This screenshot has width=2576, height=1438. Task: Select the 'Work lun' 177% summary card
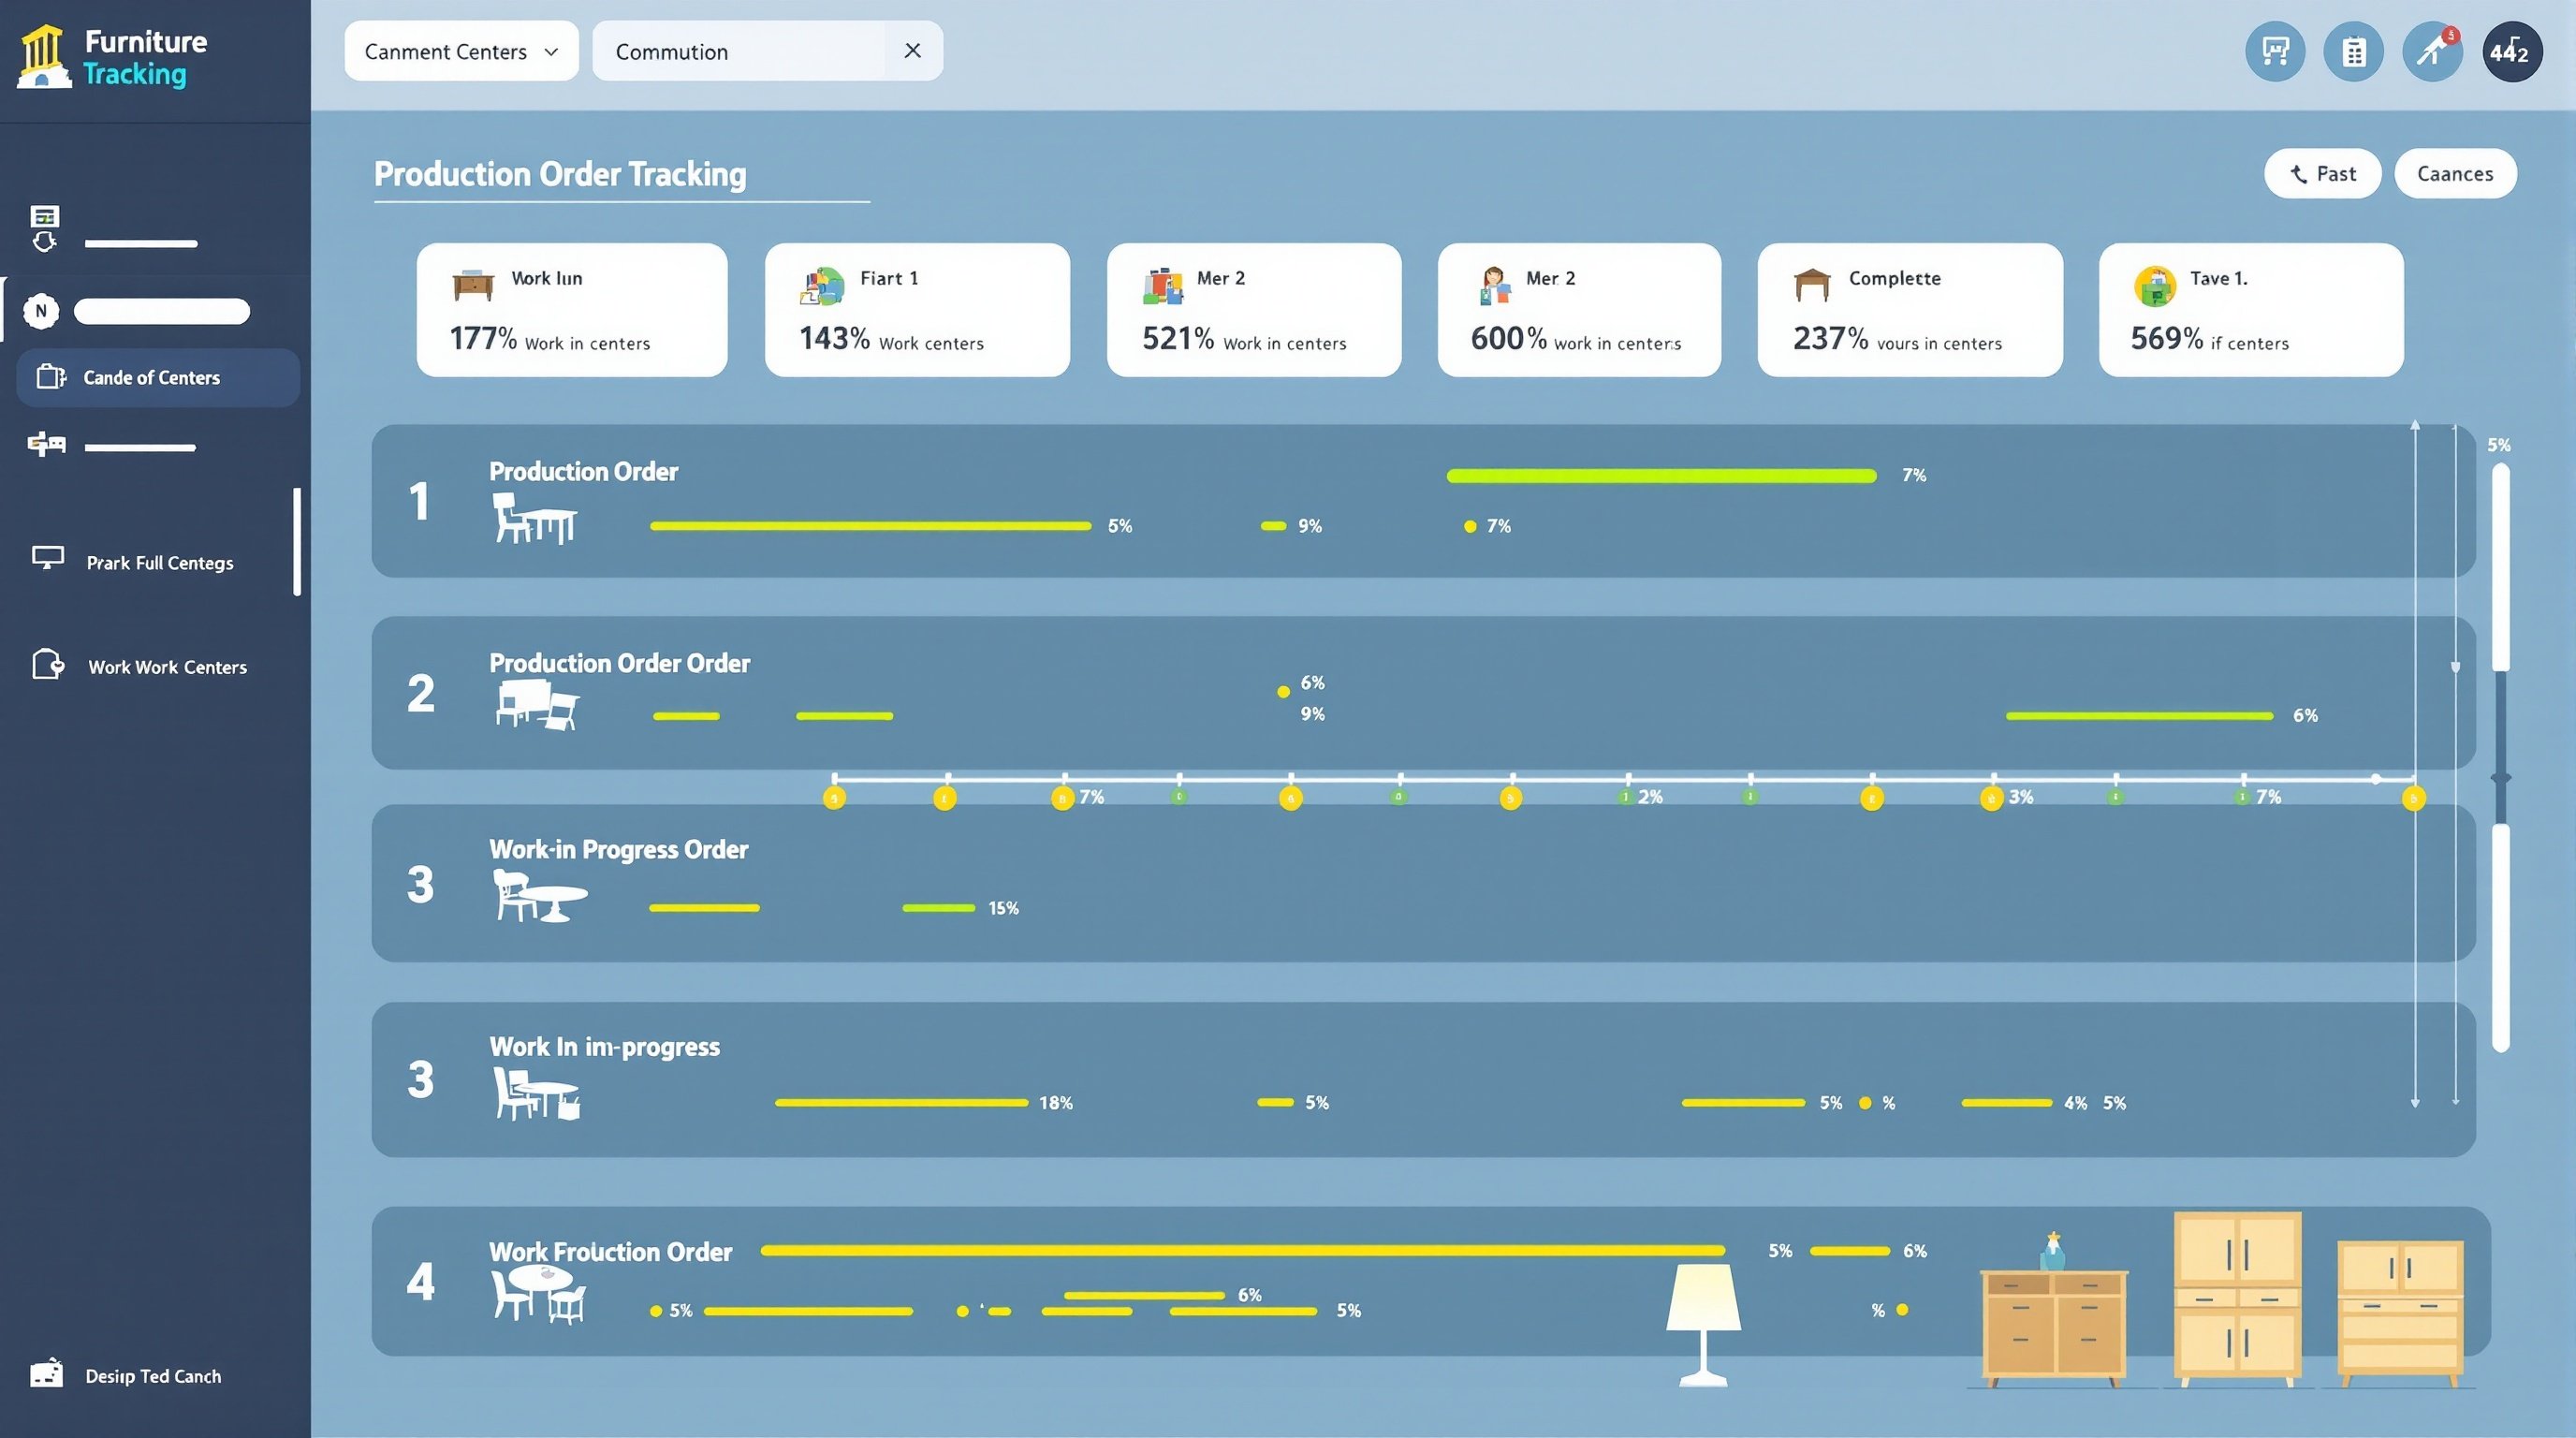tap(571, 310)
